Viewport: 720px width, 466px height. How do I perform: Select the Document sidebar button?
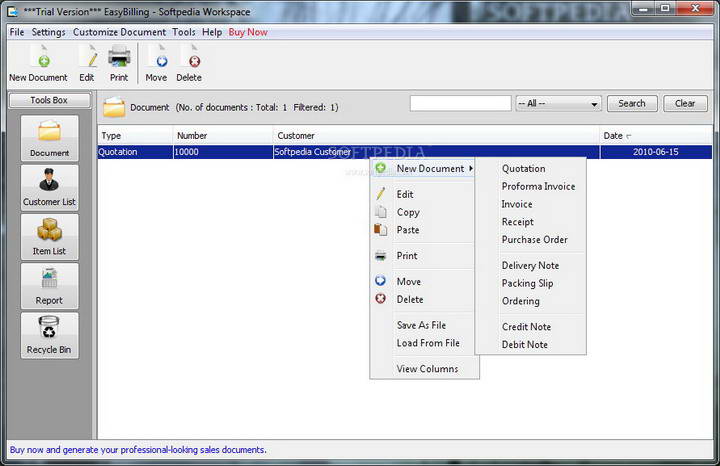point(49,139)
